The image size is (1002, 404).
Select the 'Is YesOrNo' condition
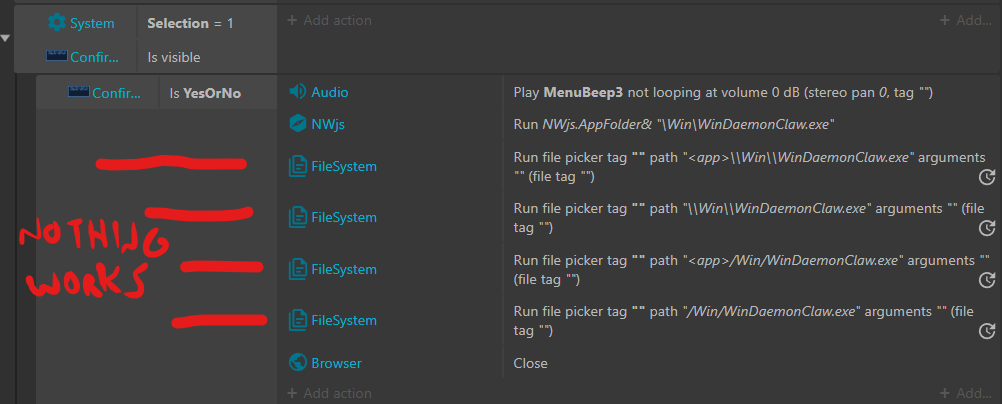[x=206, y=93]
